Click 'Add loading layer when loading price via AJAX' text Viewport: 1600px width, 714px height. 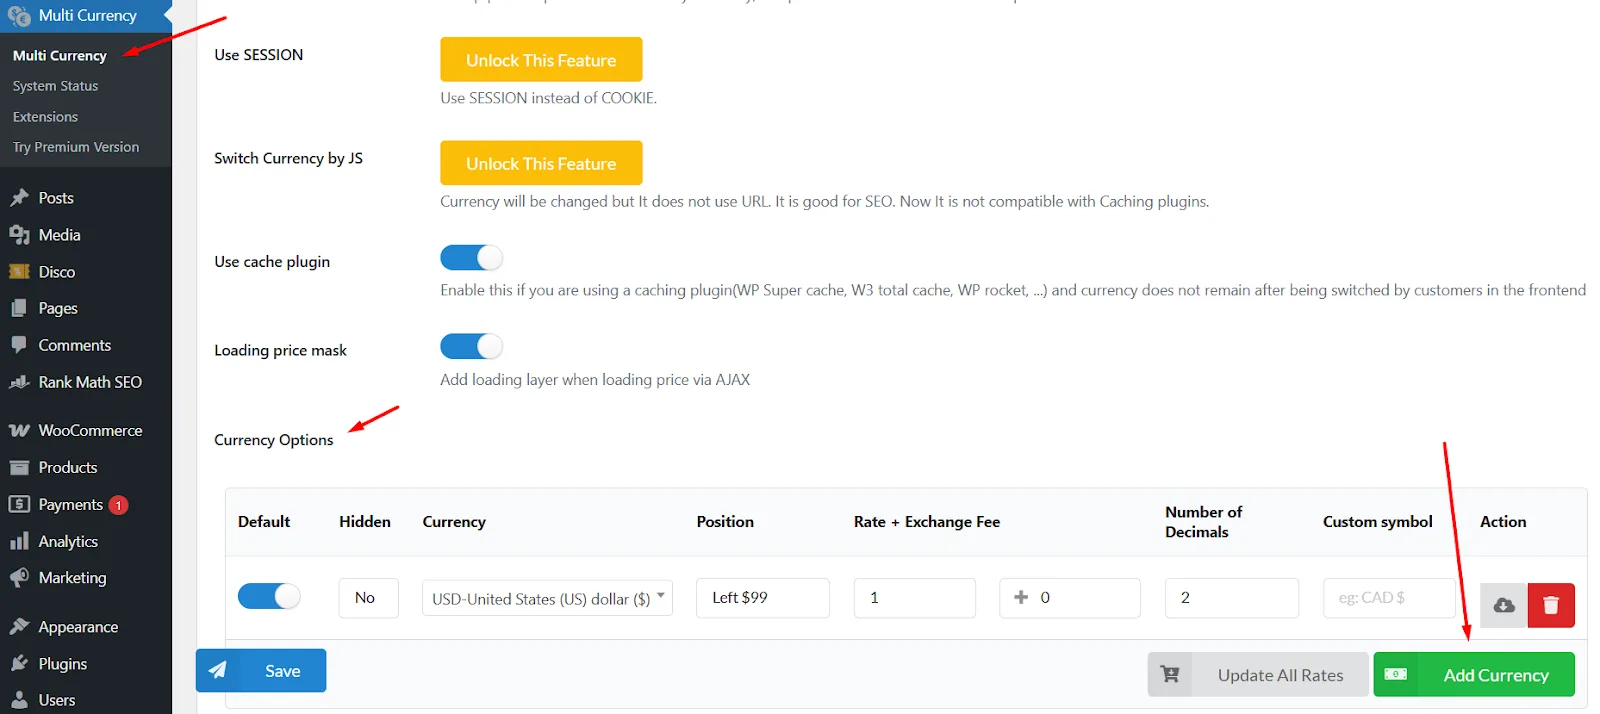(595, 380)
